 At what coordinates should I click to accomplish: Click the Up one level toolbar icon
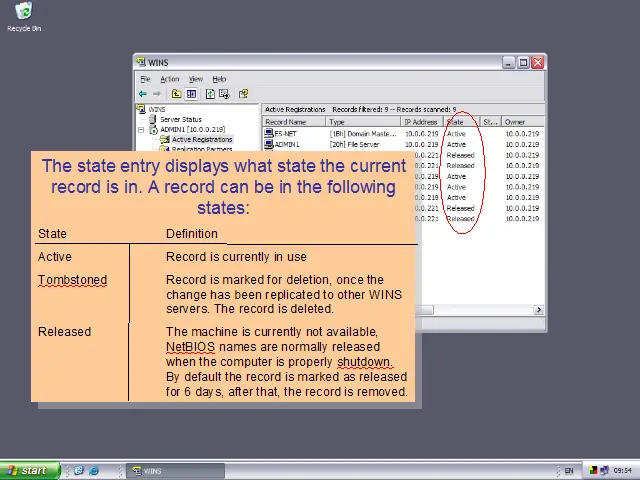coord(176,94)
